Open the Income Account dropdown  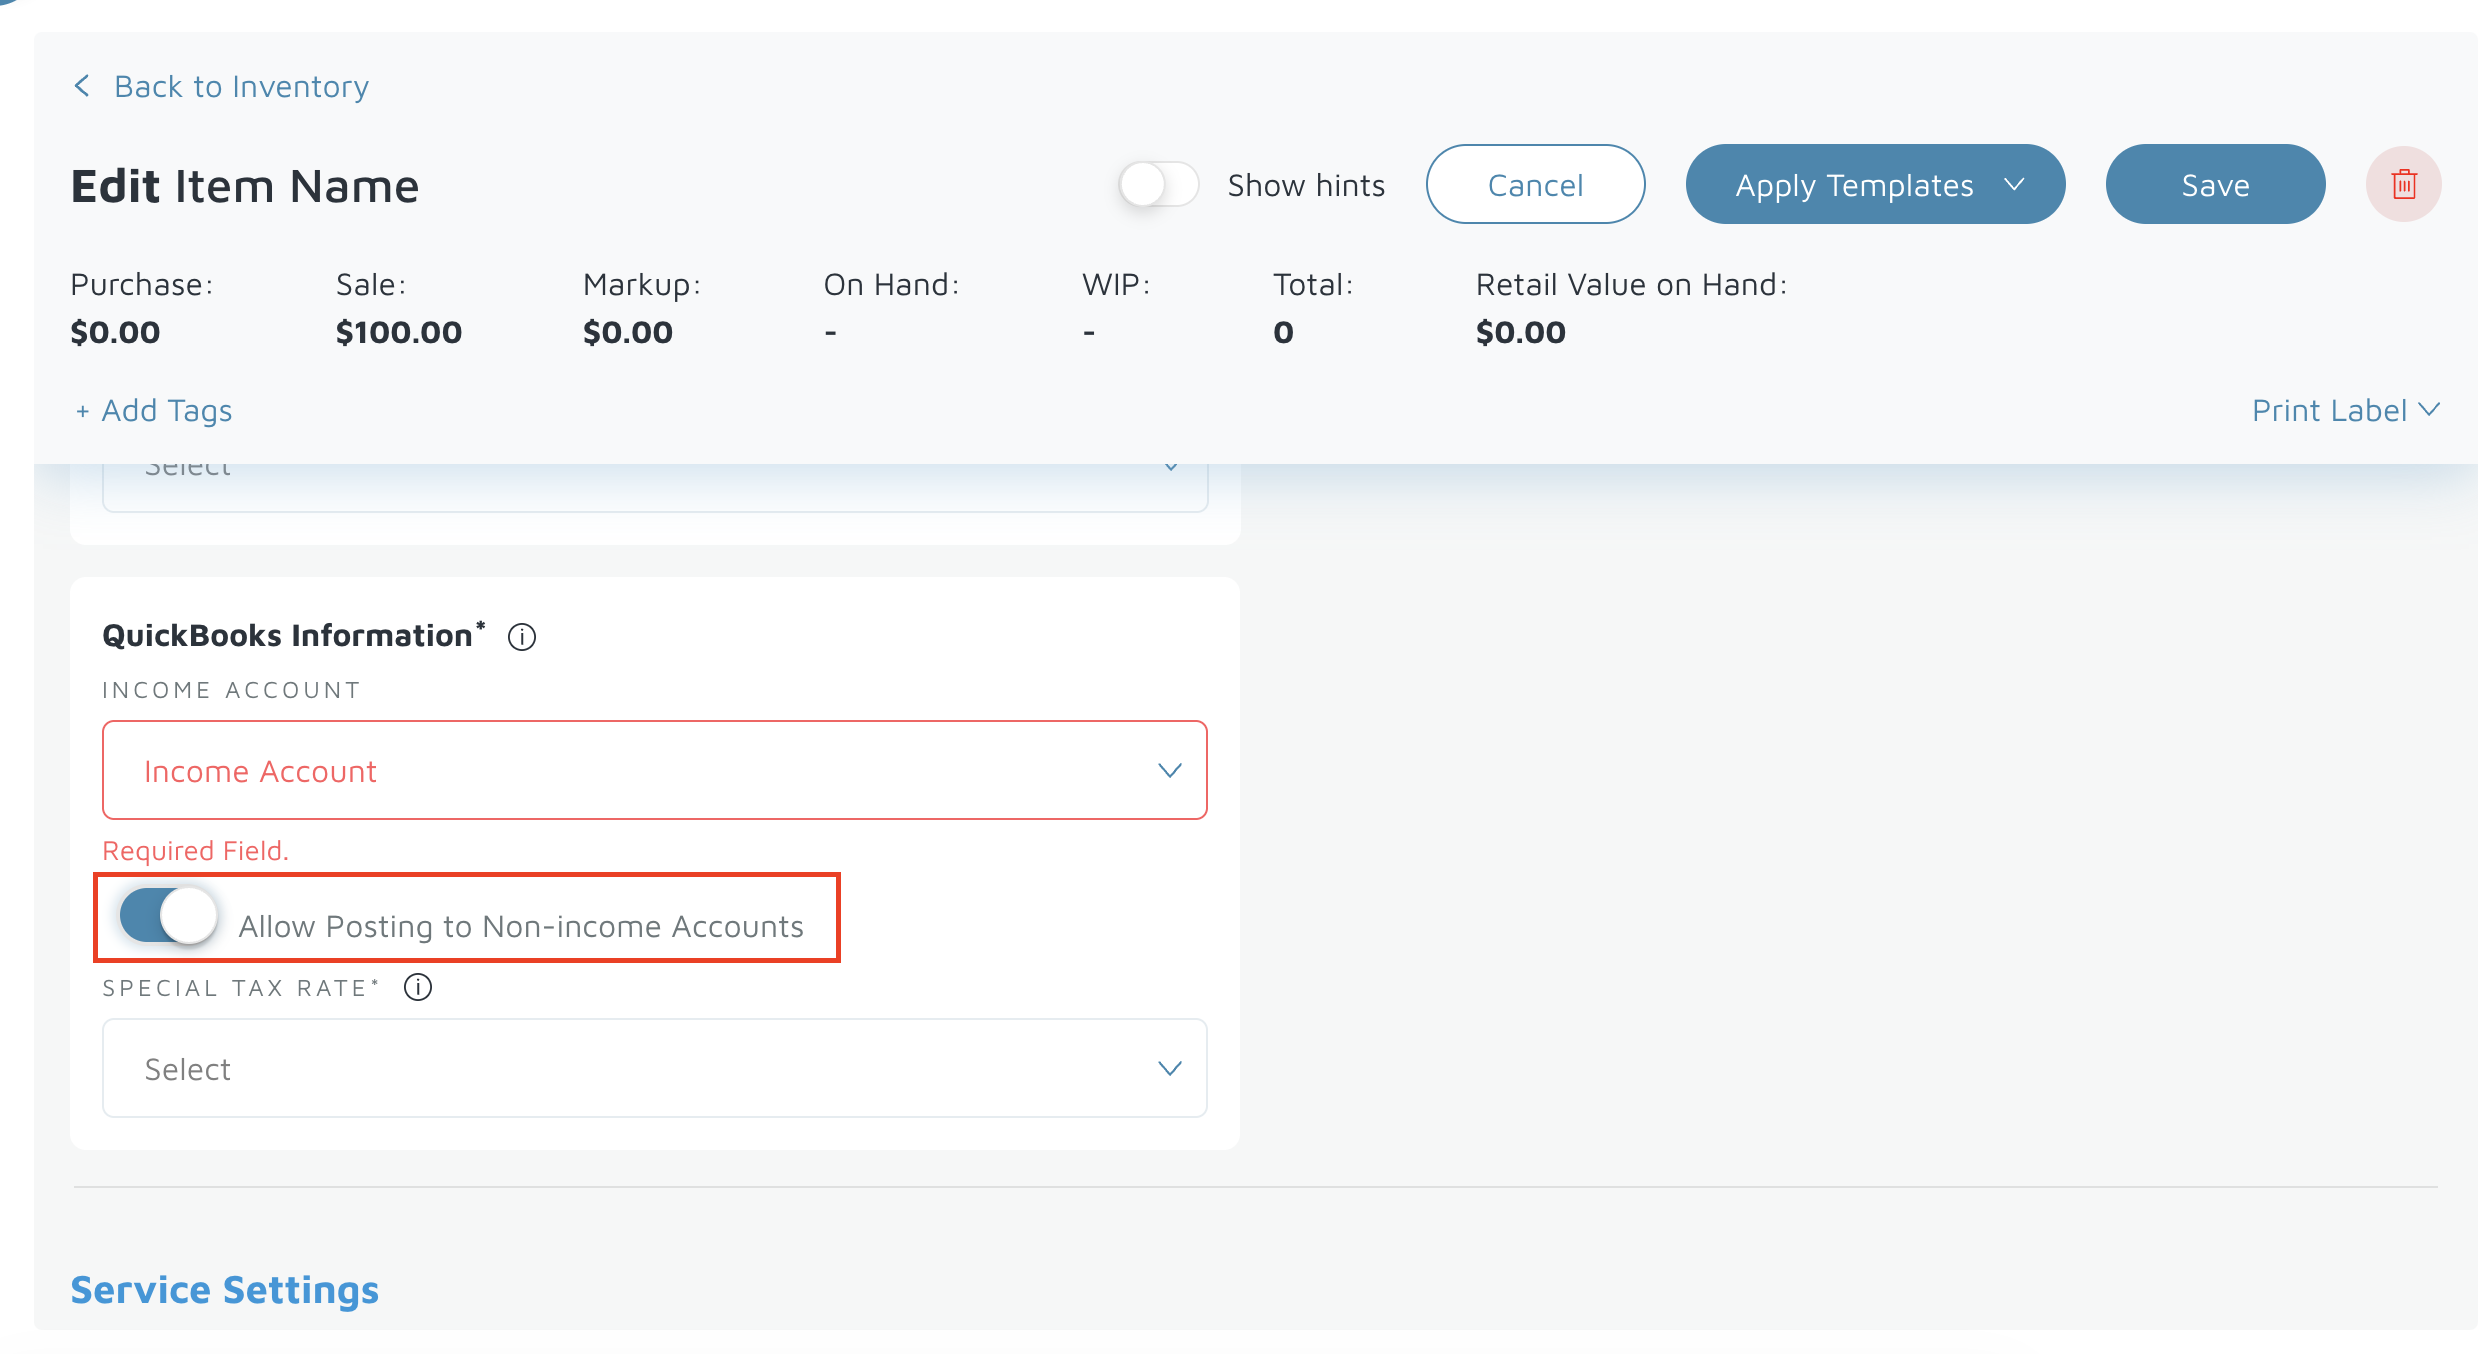click(654, 771)
